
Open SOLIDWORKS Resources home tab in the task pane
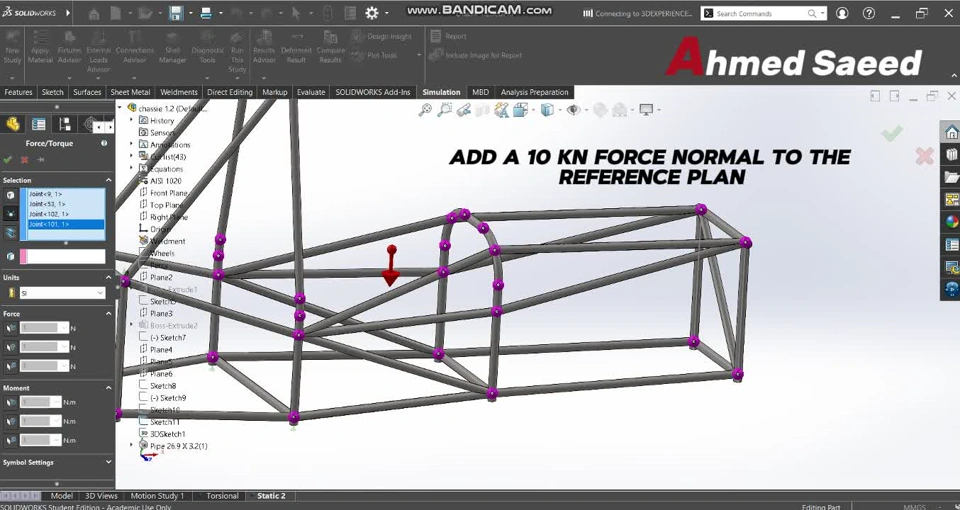(x=951, y=131)
